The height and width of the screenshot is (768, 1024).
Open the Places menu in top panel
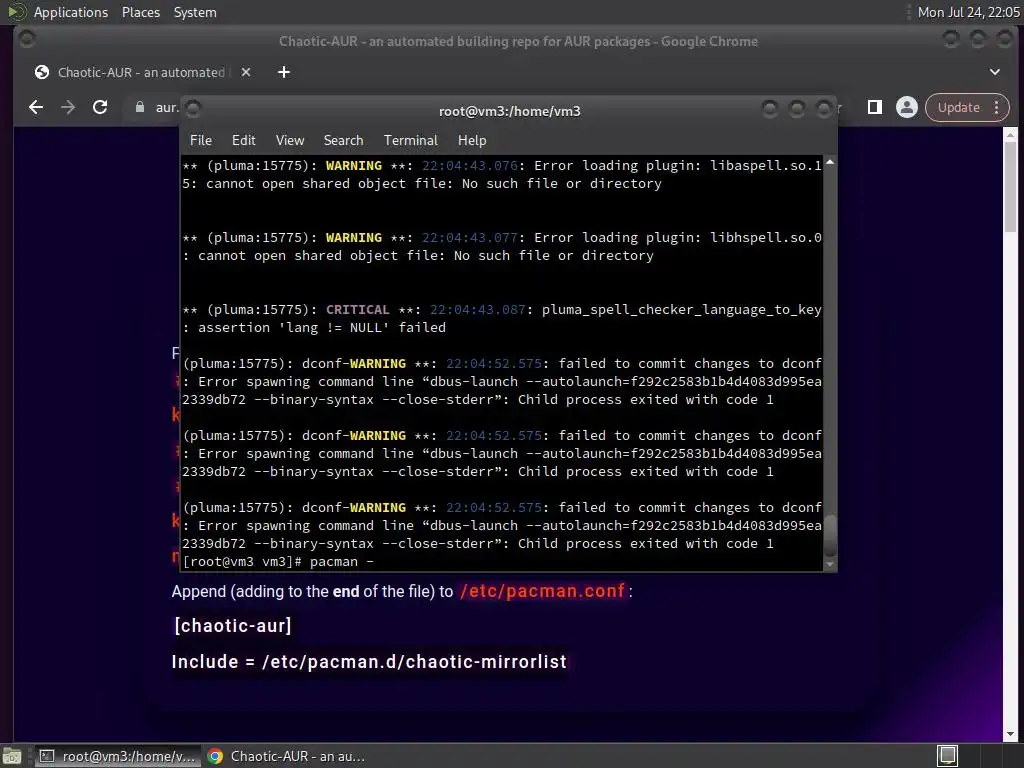click(x=140, y=12)
